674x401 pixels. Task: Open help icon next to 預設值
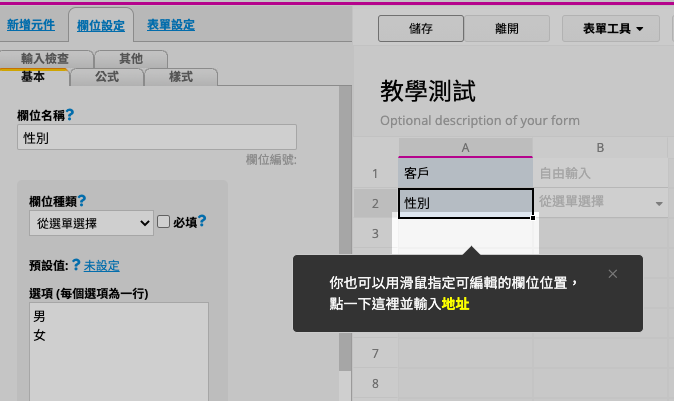[76, 264]
